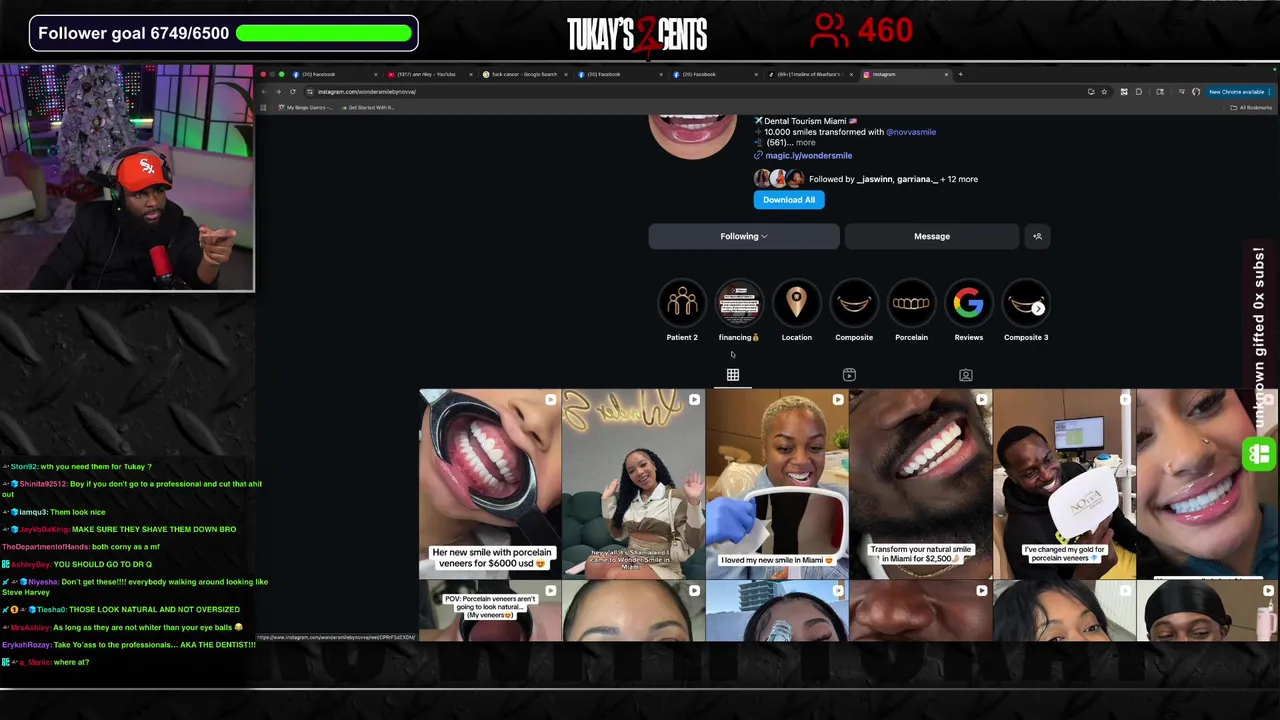
Task: View followers via 'Followed by _jaswinn' text
Action: (893, 179)
